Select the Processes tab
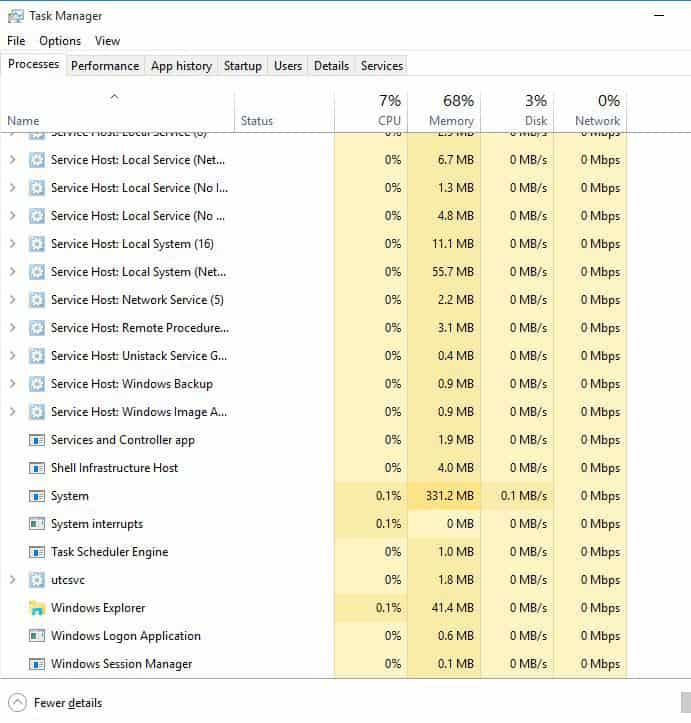691x723 pixels. point(34,65)
